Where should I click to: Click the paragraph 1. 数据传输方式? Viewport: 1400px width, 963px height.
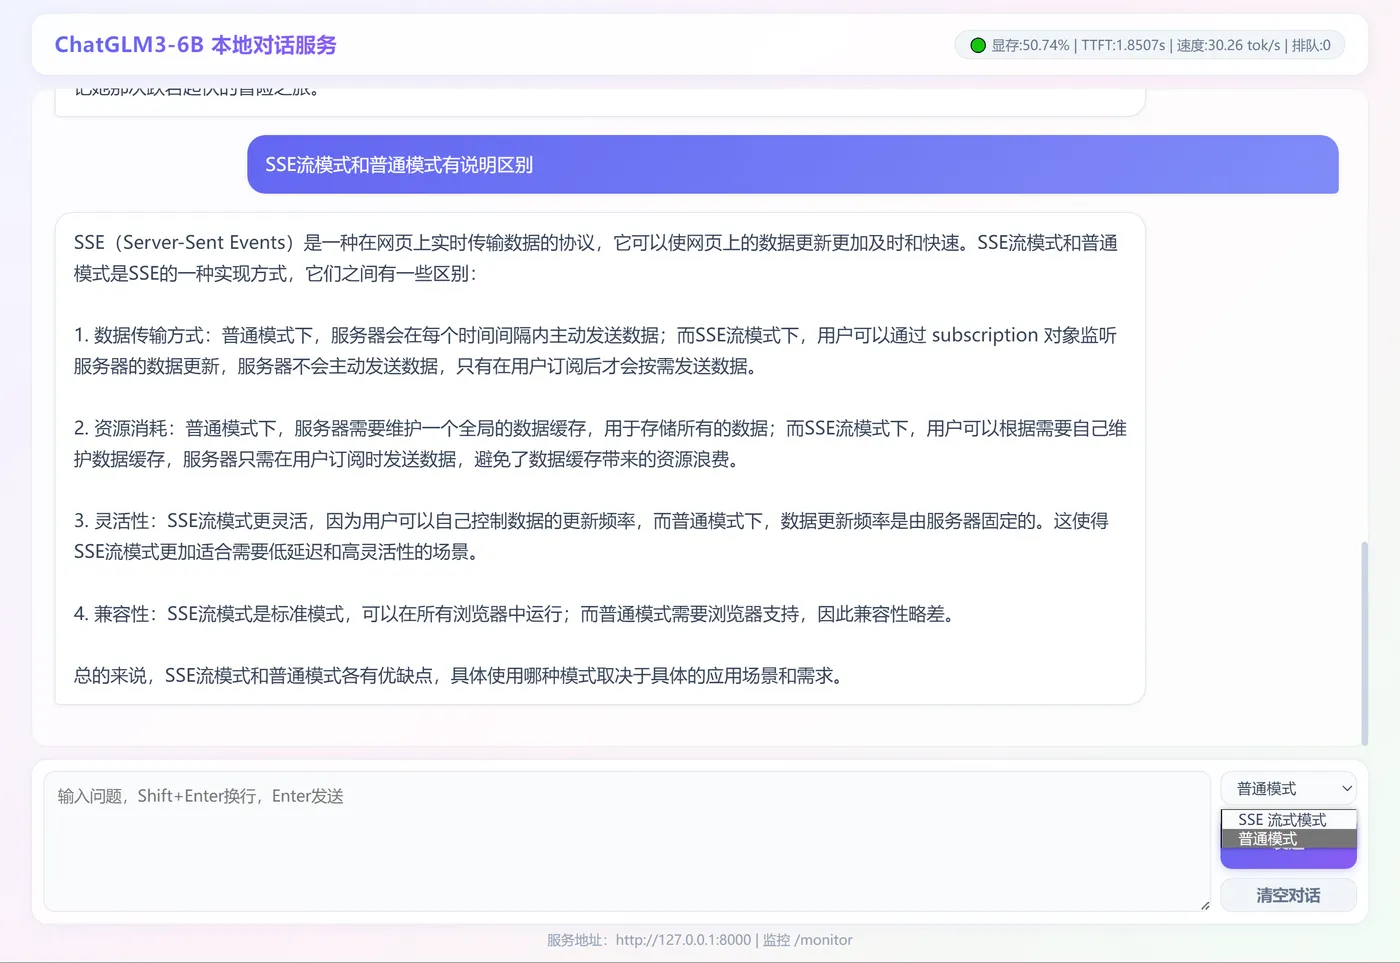pos(595,350)
